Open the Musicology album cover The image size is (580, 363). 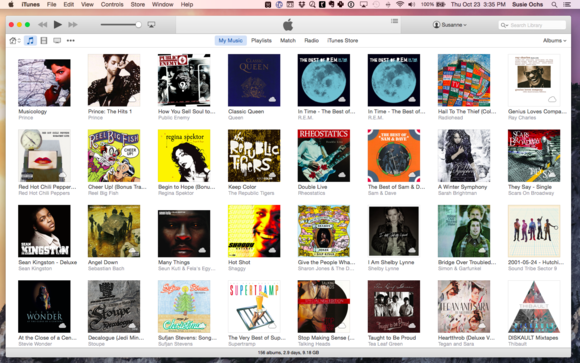44,83
